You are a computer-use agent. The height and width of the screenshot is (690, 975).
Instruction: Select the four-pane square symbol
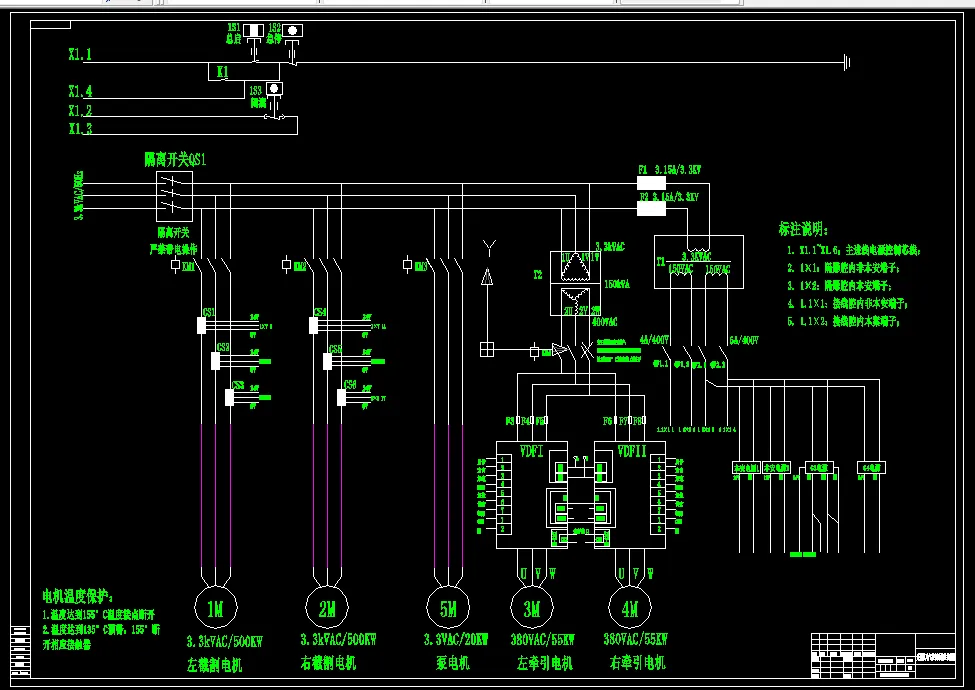click(487, 349)
